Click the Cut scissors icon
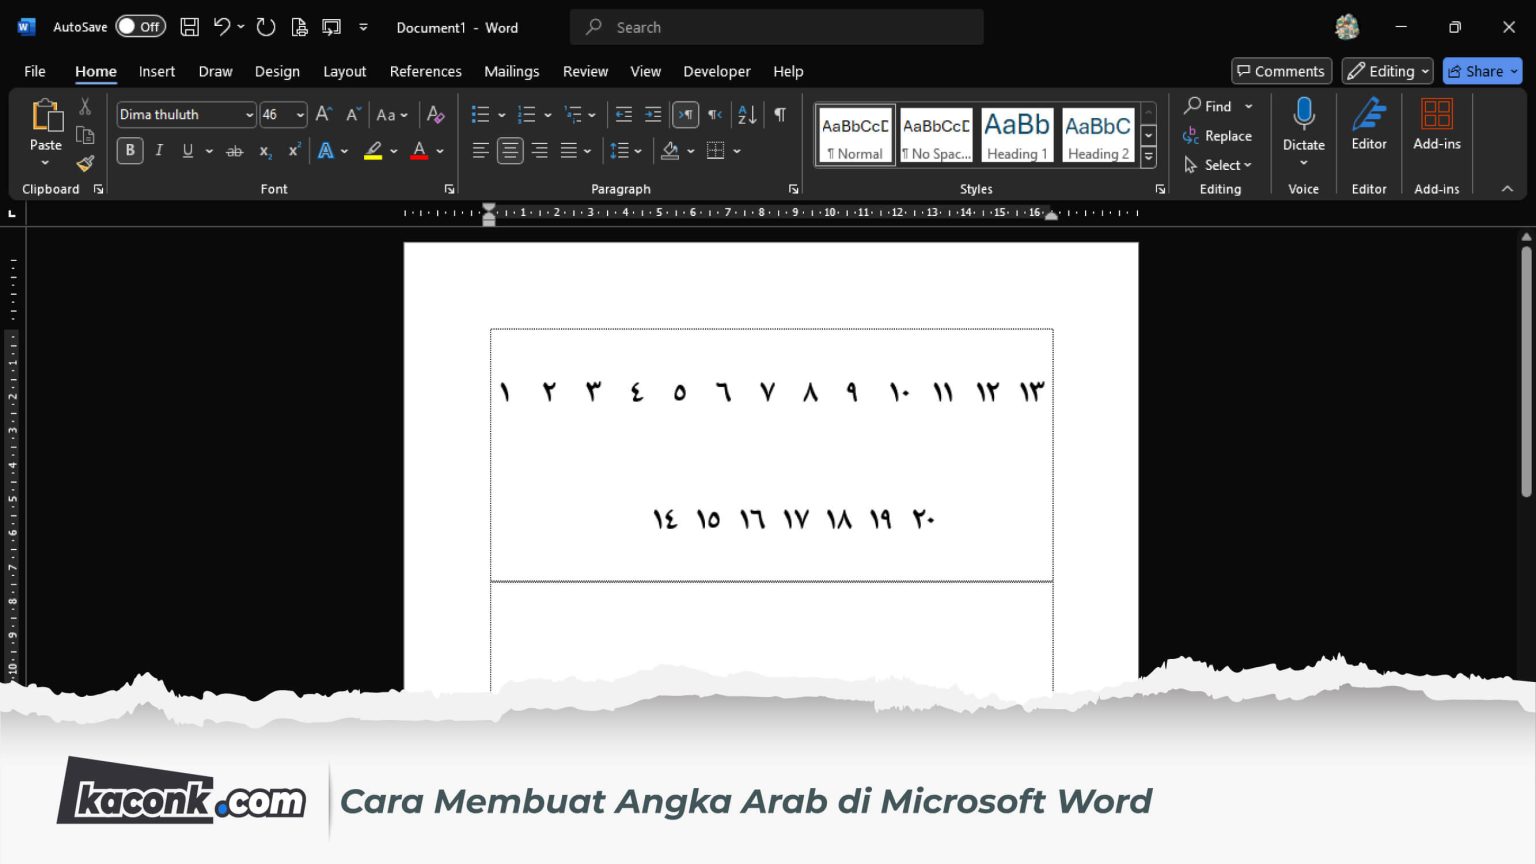The image size is (1536, 864). (85, 106)
